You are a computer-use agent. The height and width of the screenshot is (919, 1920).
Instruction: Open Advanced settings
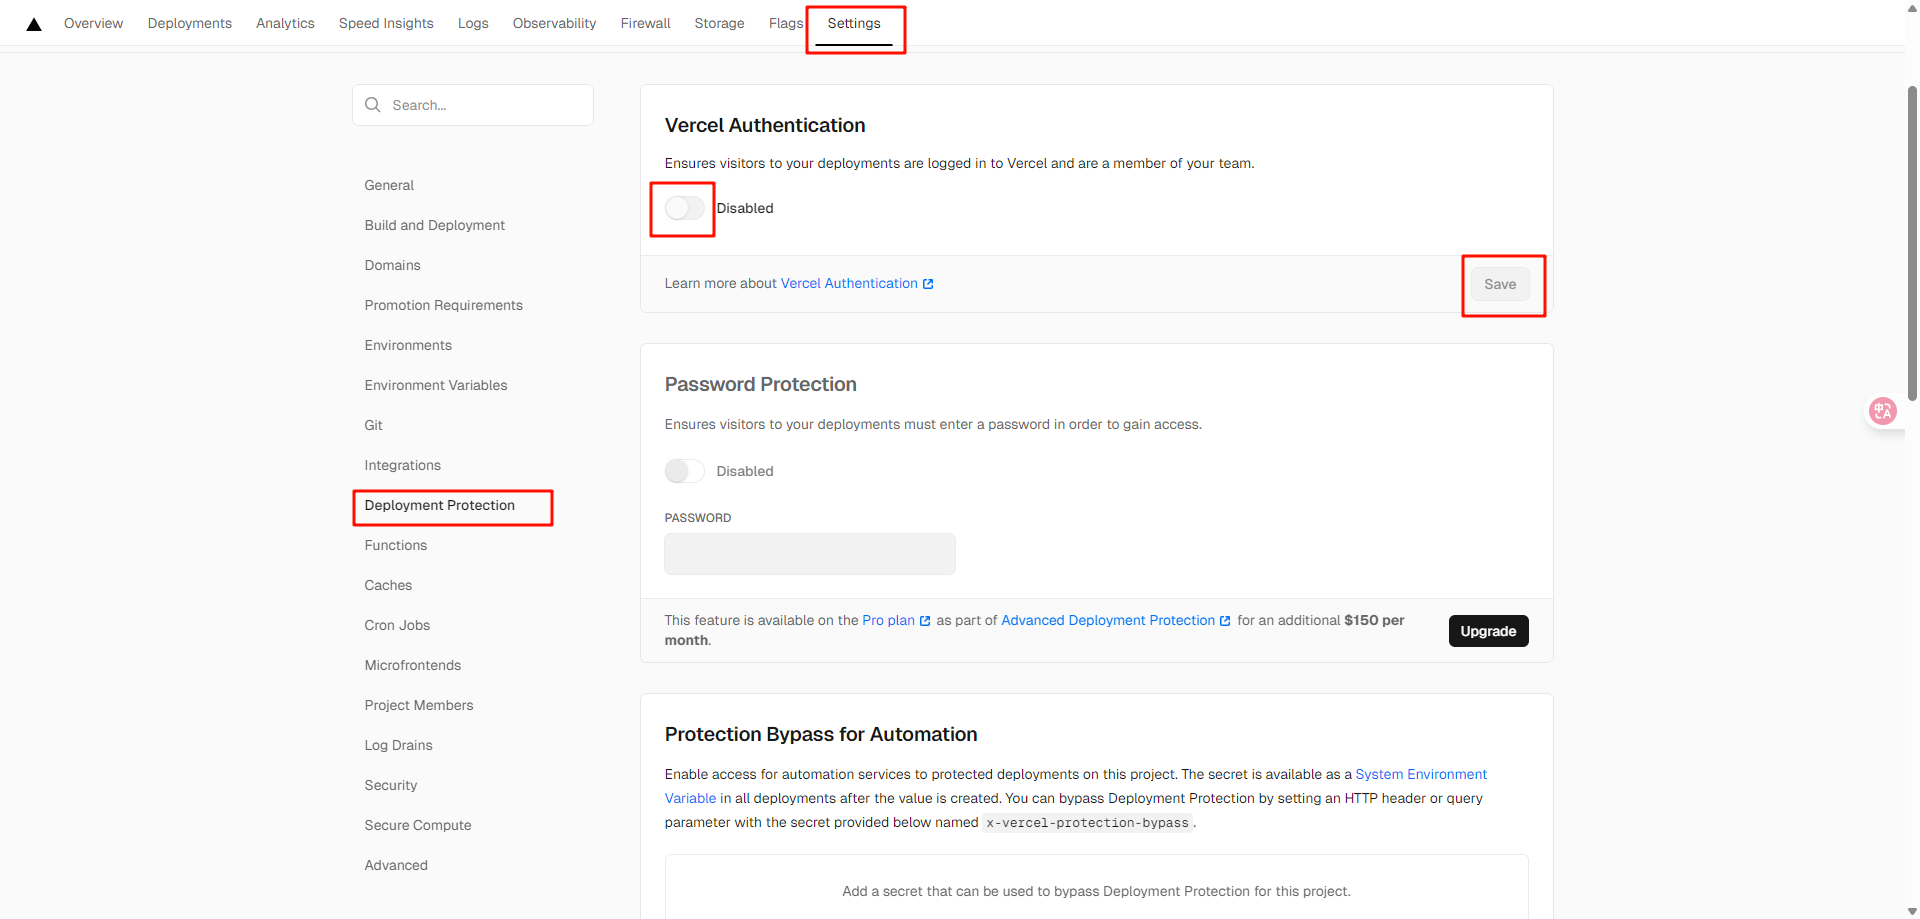pyautogui.click(x=396, y=865)
